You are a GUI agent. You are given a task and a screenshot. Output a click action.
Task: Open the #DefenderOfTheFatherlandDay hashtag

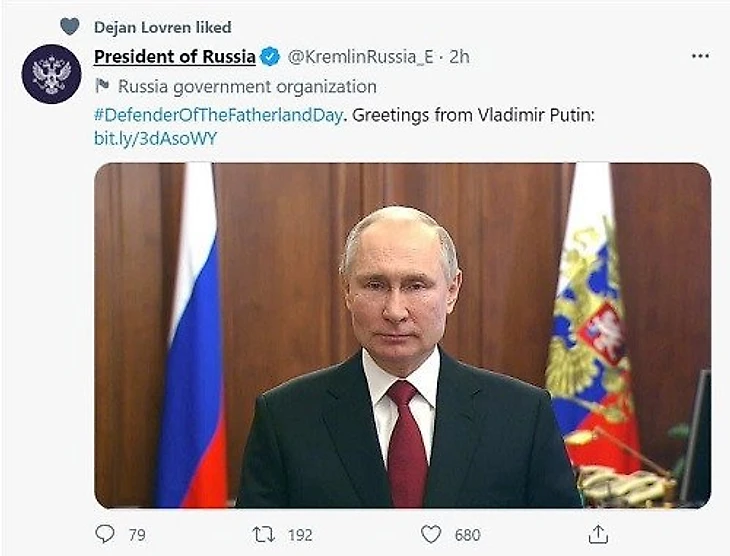(x=218, y=114)
